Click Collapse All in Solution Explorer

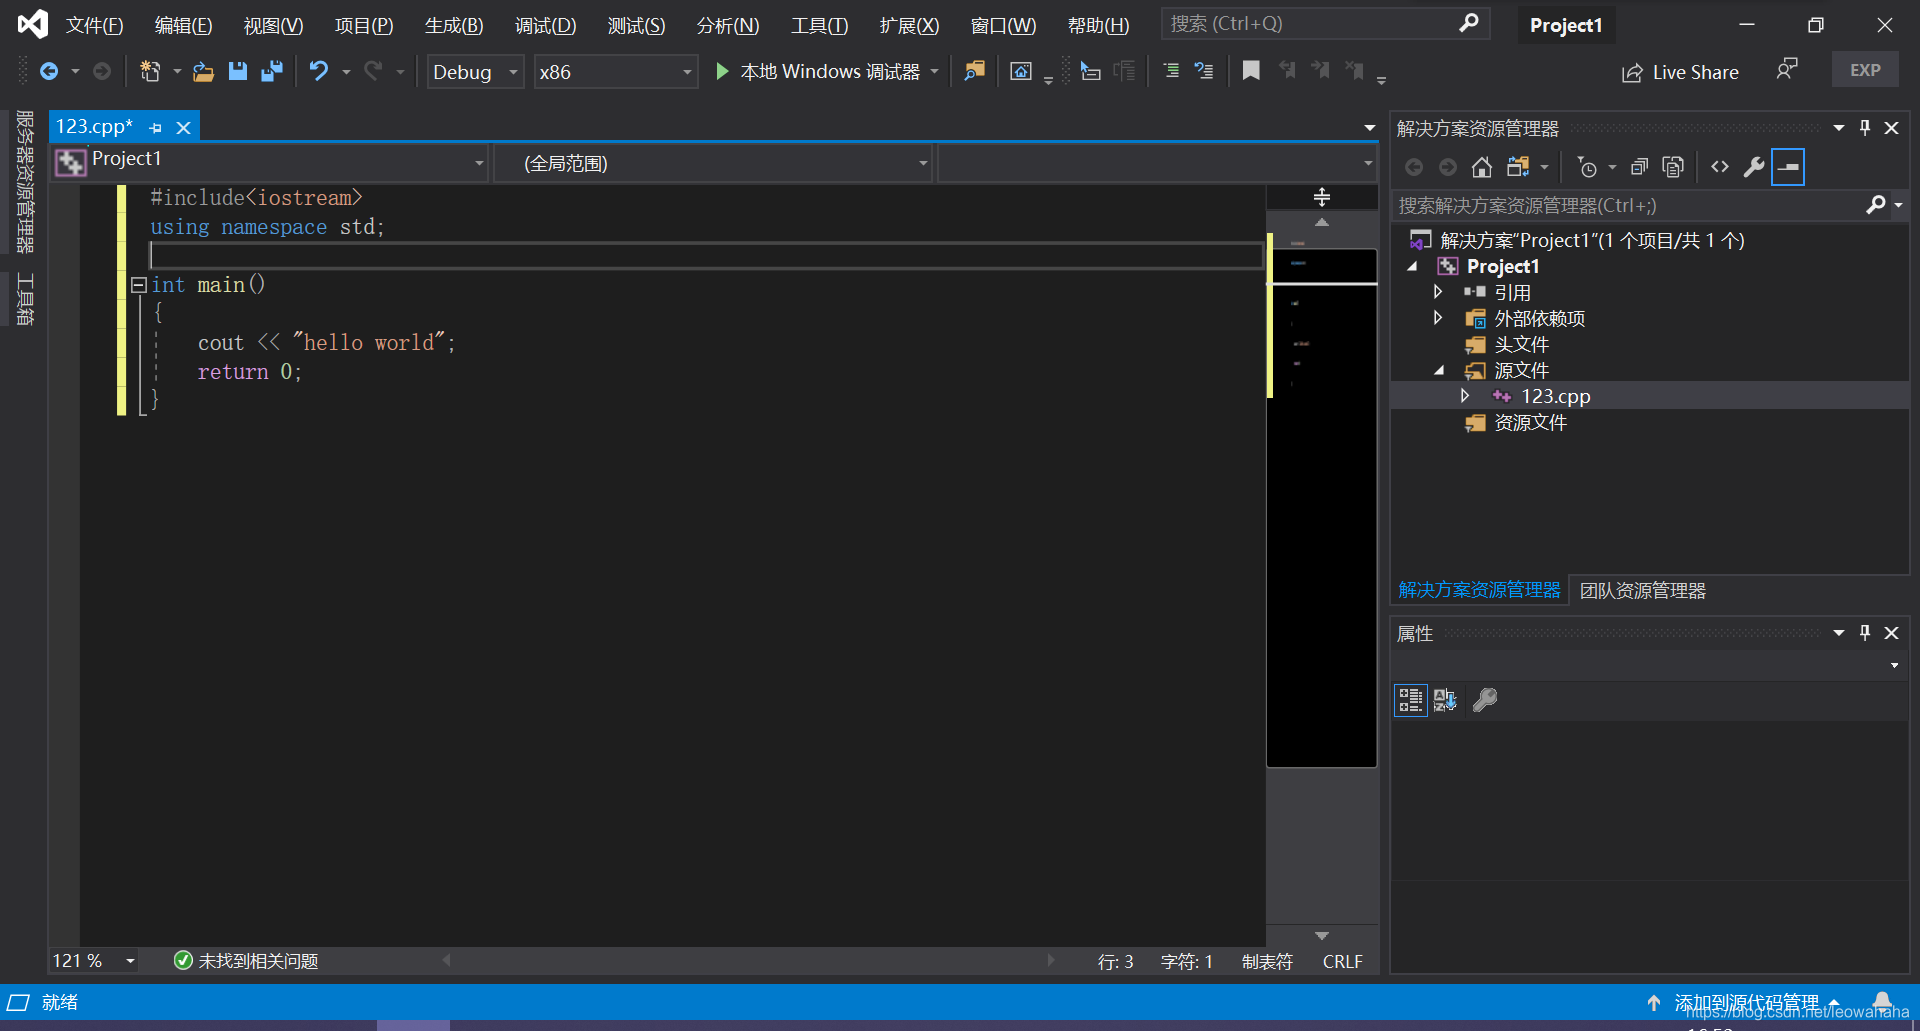click(x=1639, y=167)
